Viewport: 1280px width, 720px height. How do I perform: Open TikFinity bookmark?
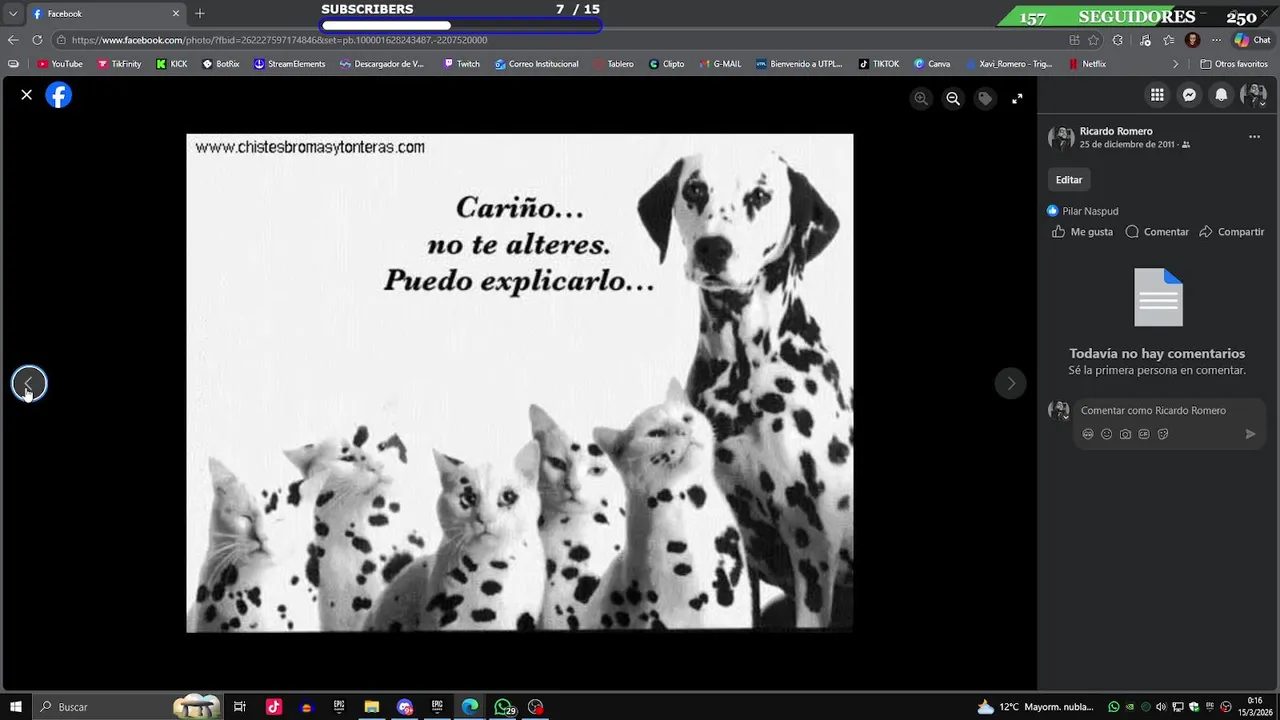pyautogui.click(x=119, y=64)
